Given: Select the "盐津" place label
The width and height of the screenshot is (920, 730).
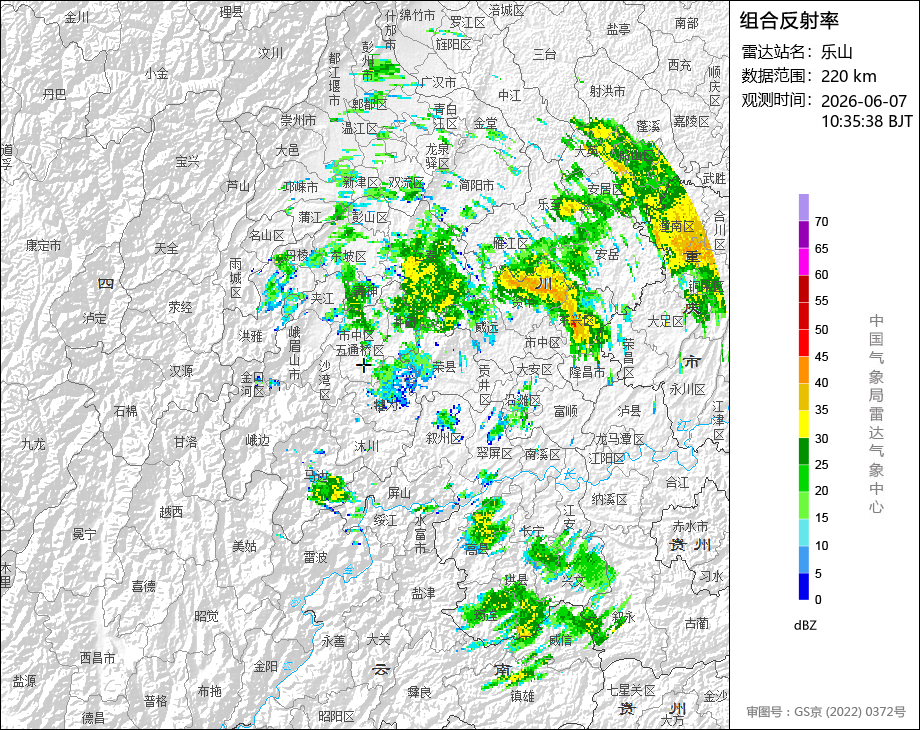Looking at the screenshot, I should [423, 594].
